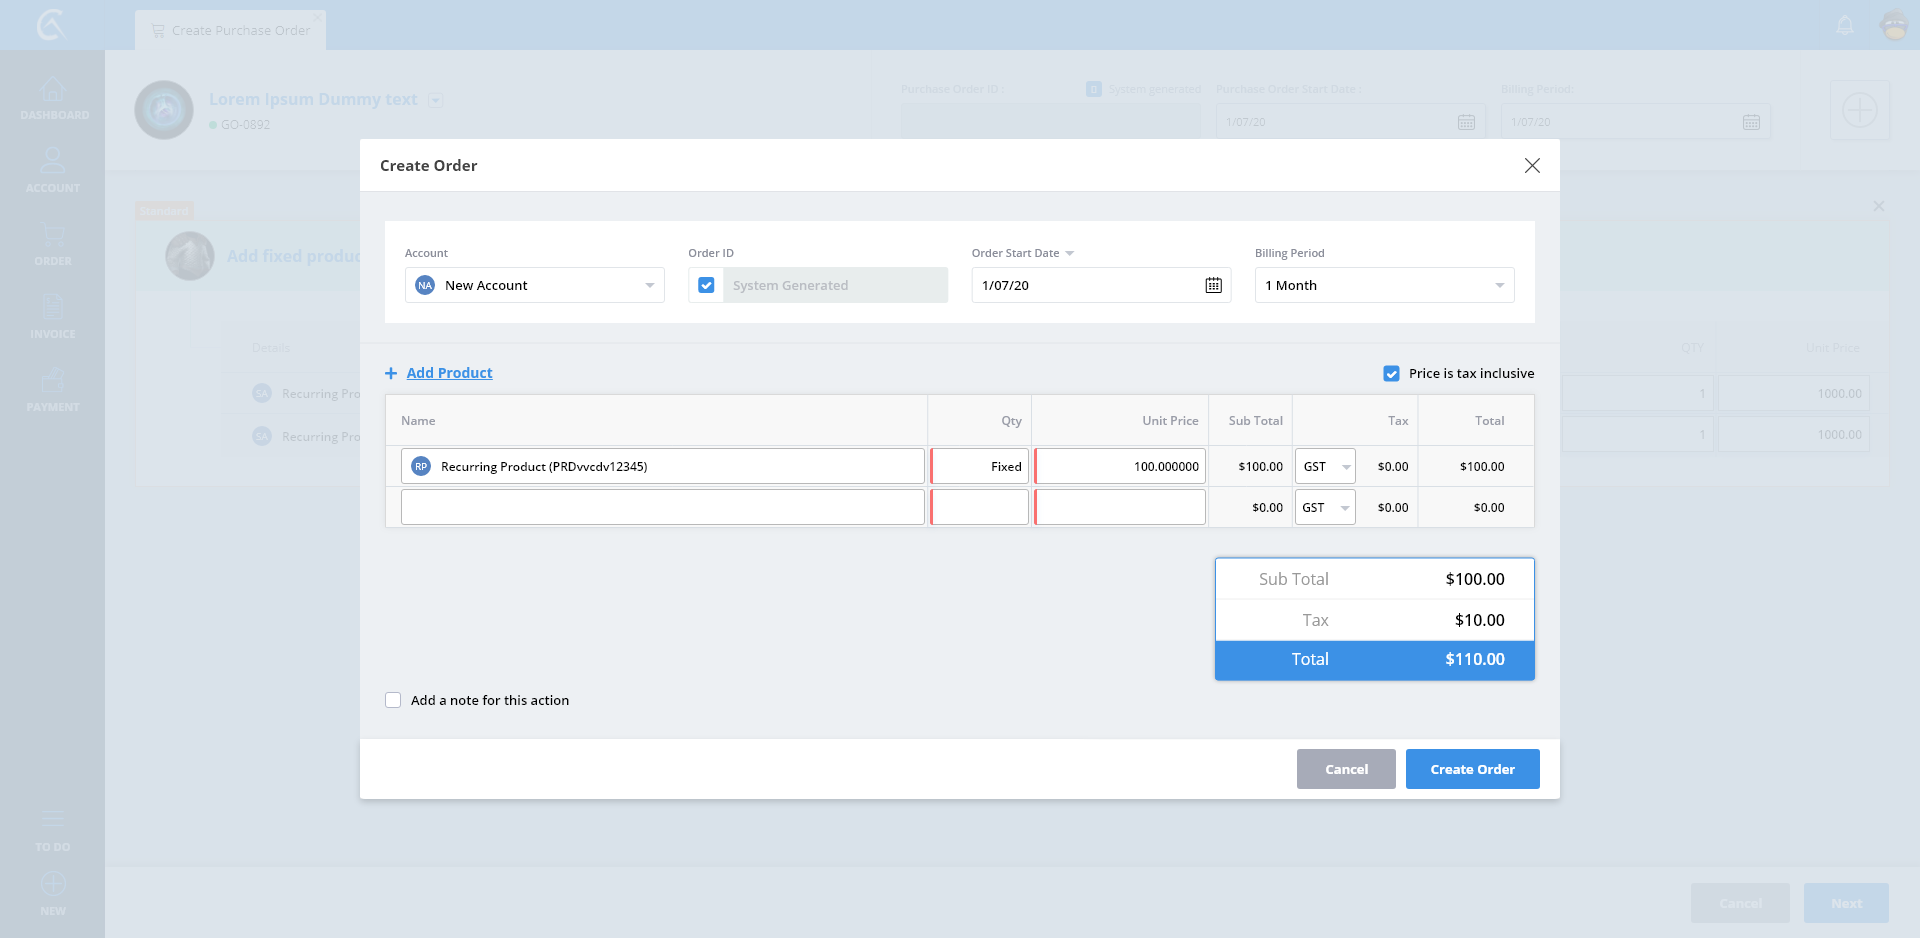Switch to the Create Purchase Order tab
1920x938 pixels.
click(231, 30)
